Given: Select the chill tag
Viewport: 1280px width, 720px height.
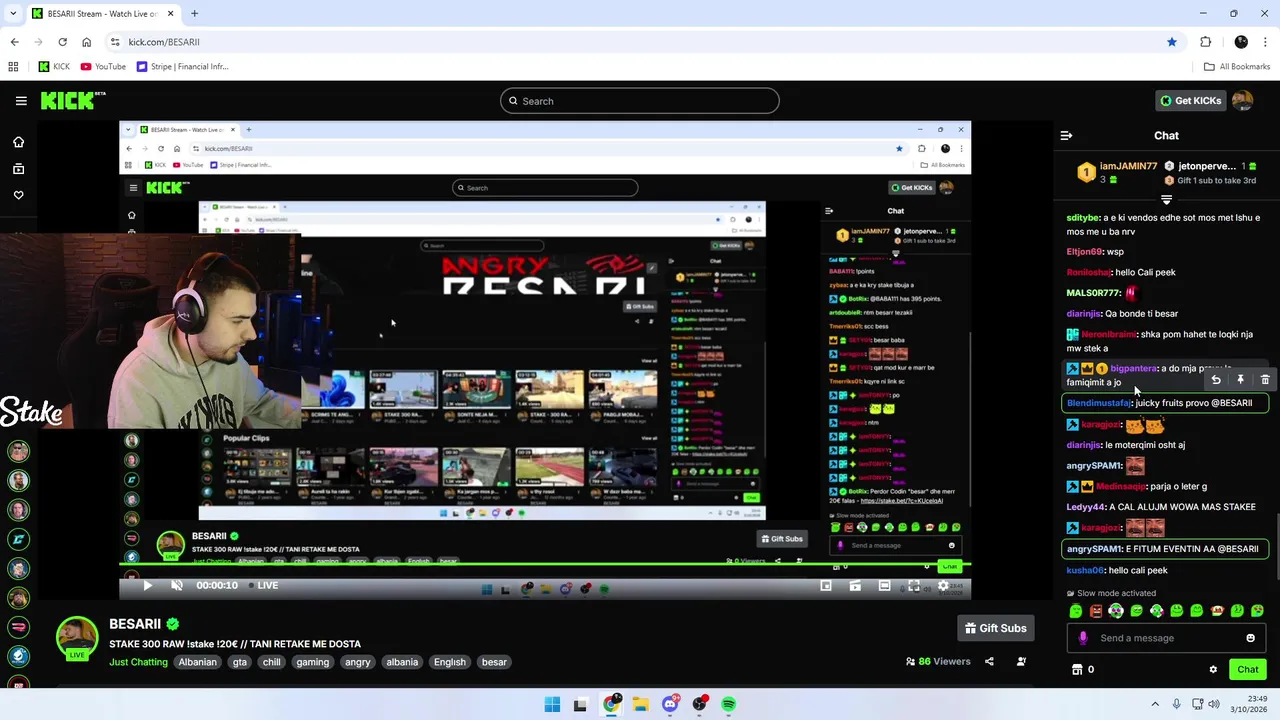Looking at the screenshot, I should pos(272,662).
